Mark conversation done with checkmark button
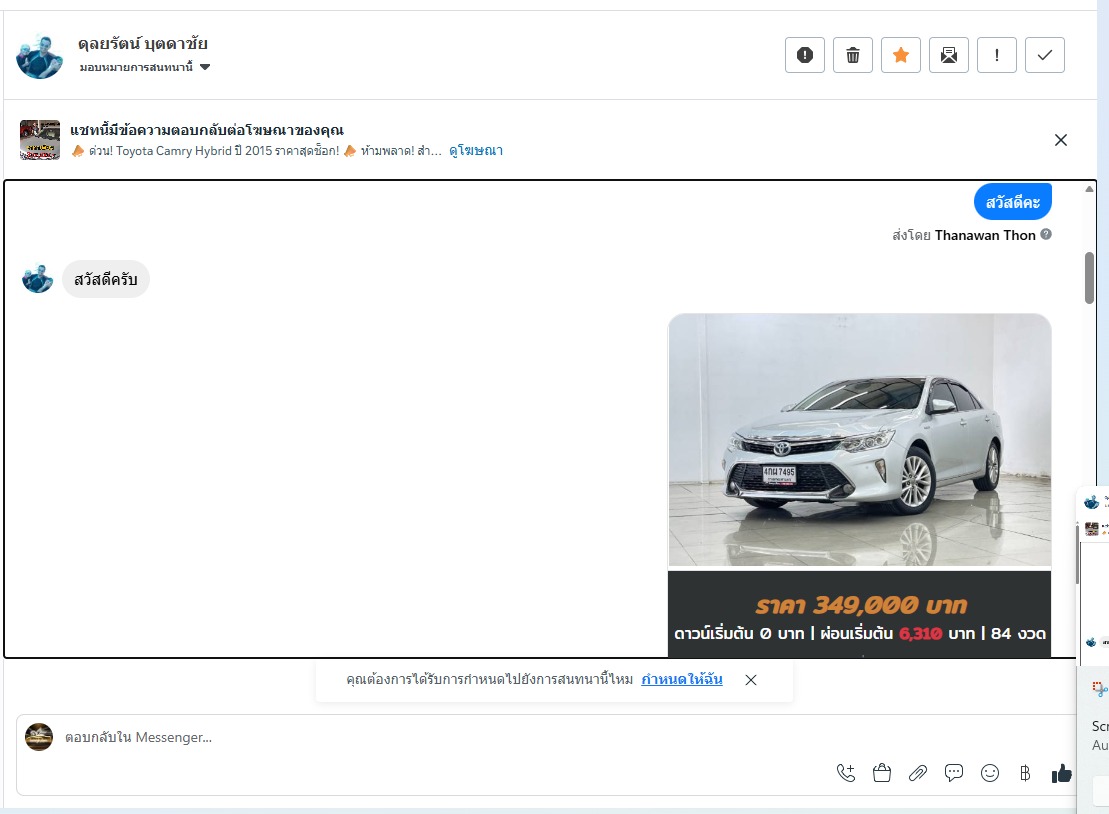The height and width of the screenshot is (814, 1109). (1044, 55)
